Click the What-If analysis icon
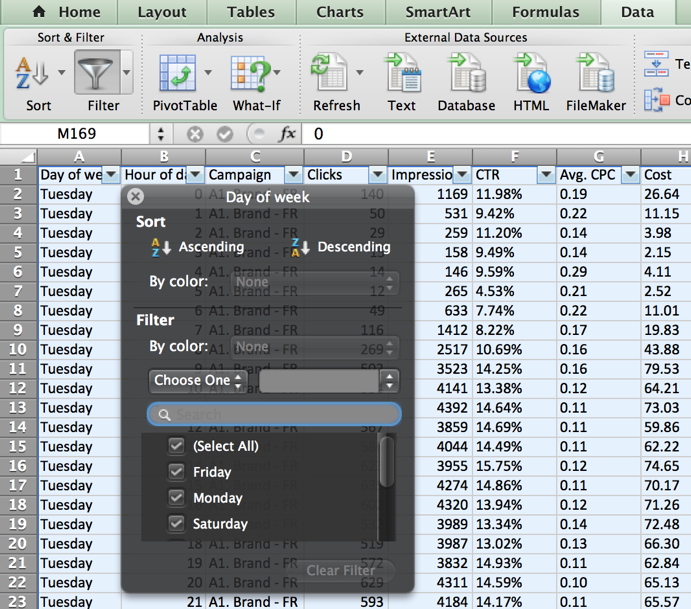This screenshot has width=691, height=609. coord(249,74)
